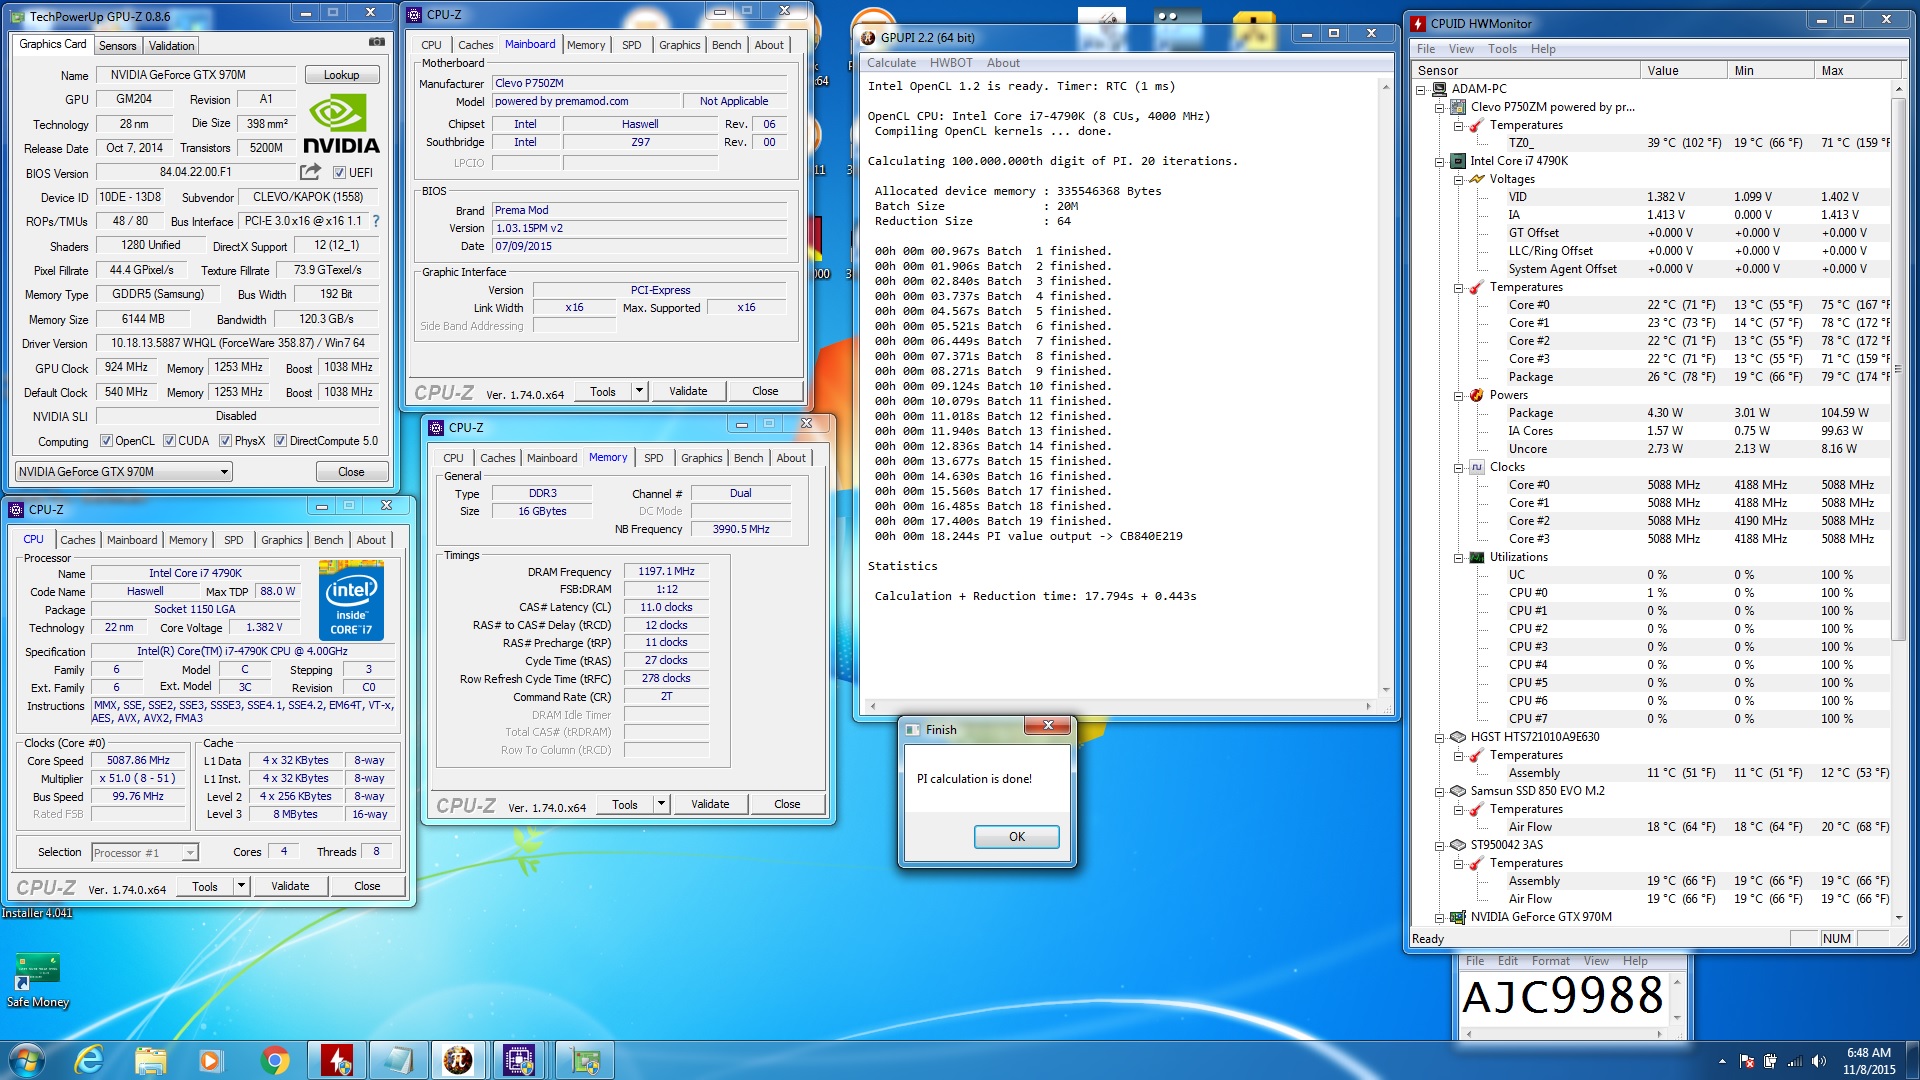Toggle the DirectCompute 5.0 checkbox

click(x=280, y=441)
